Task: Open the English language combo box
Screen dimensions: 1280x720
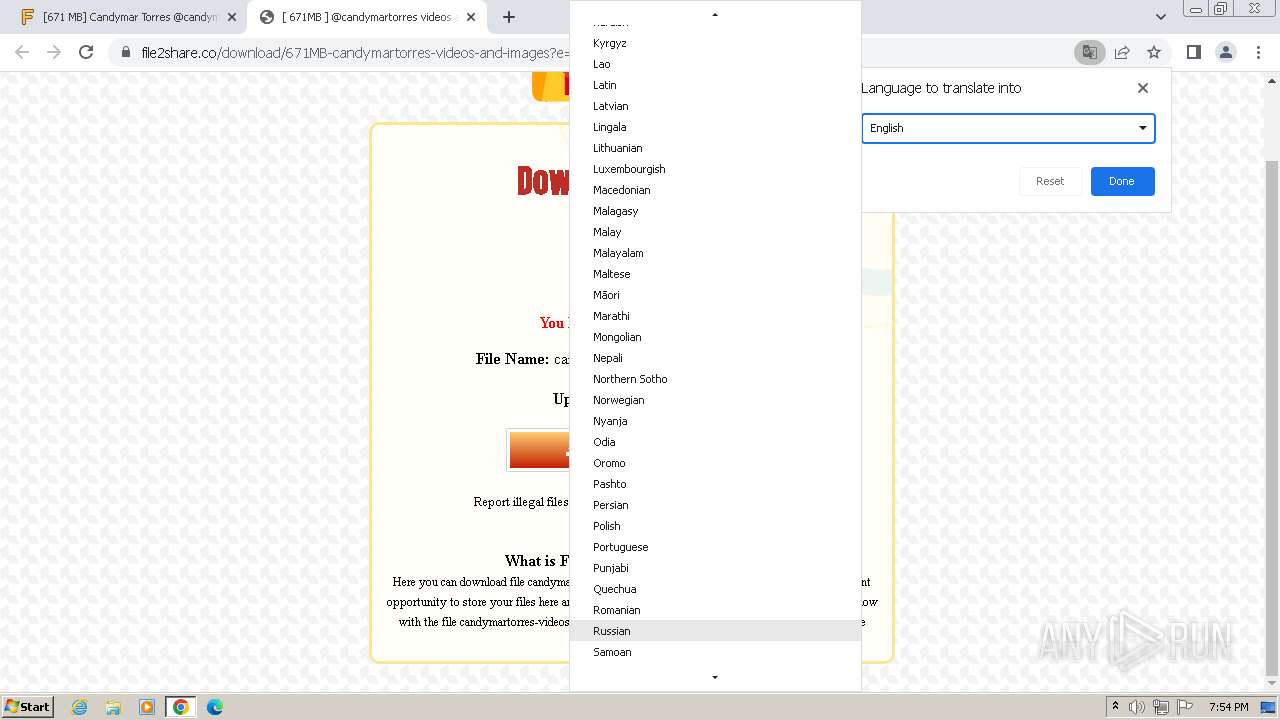Action: [x=1008, y=128]
